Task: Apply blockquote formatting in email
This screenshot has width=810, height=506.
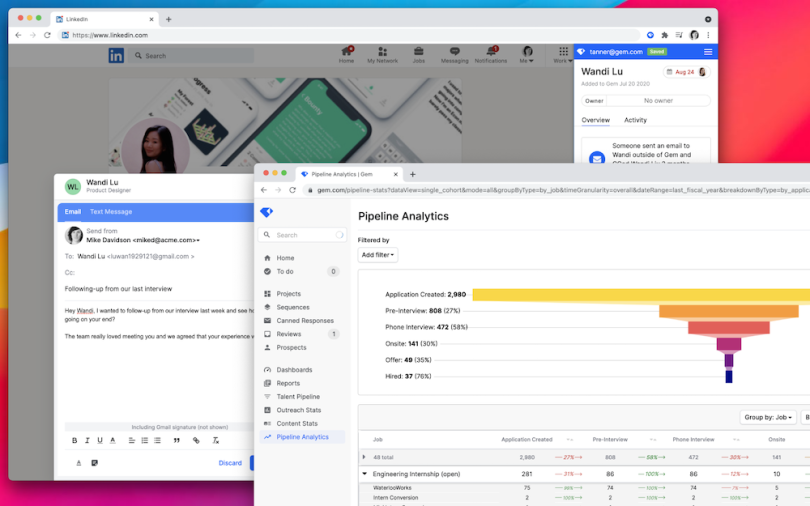Action: pos(177,440)
